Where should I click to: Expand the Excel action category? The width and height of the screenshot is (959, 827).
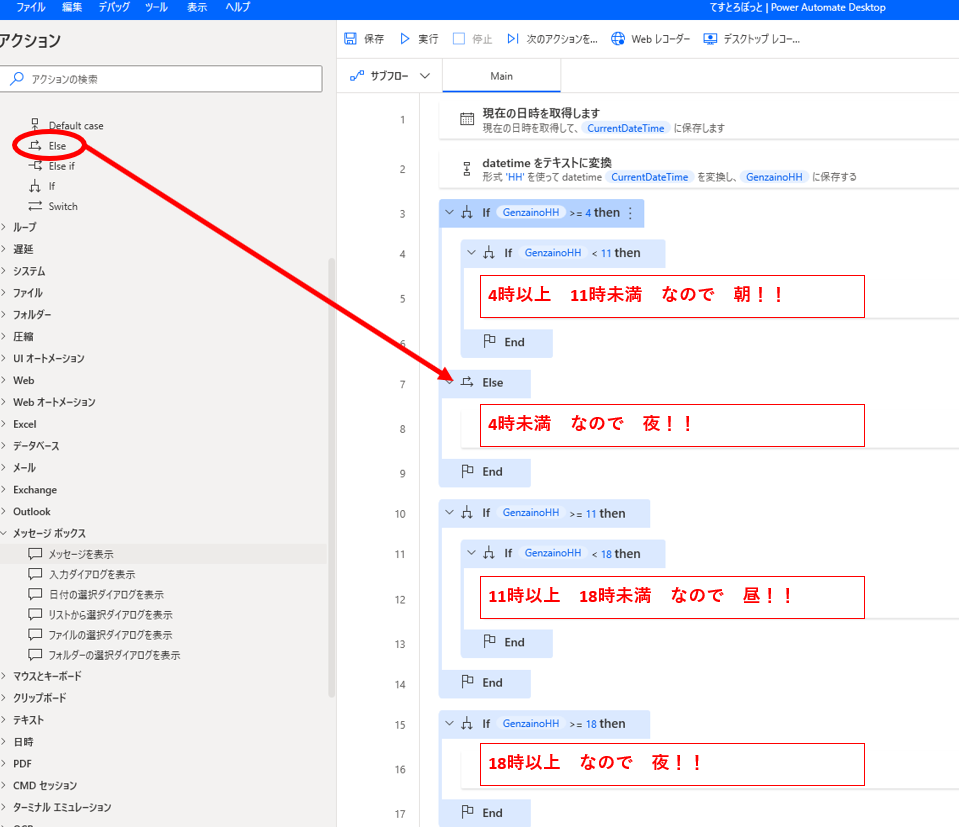(x=4, y=424)
